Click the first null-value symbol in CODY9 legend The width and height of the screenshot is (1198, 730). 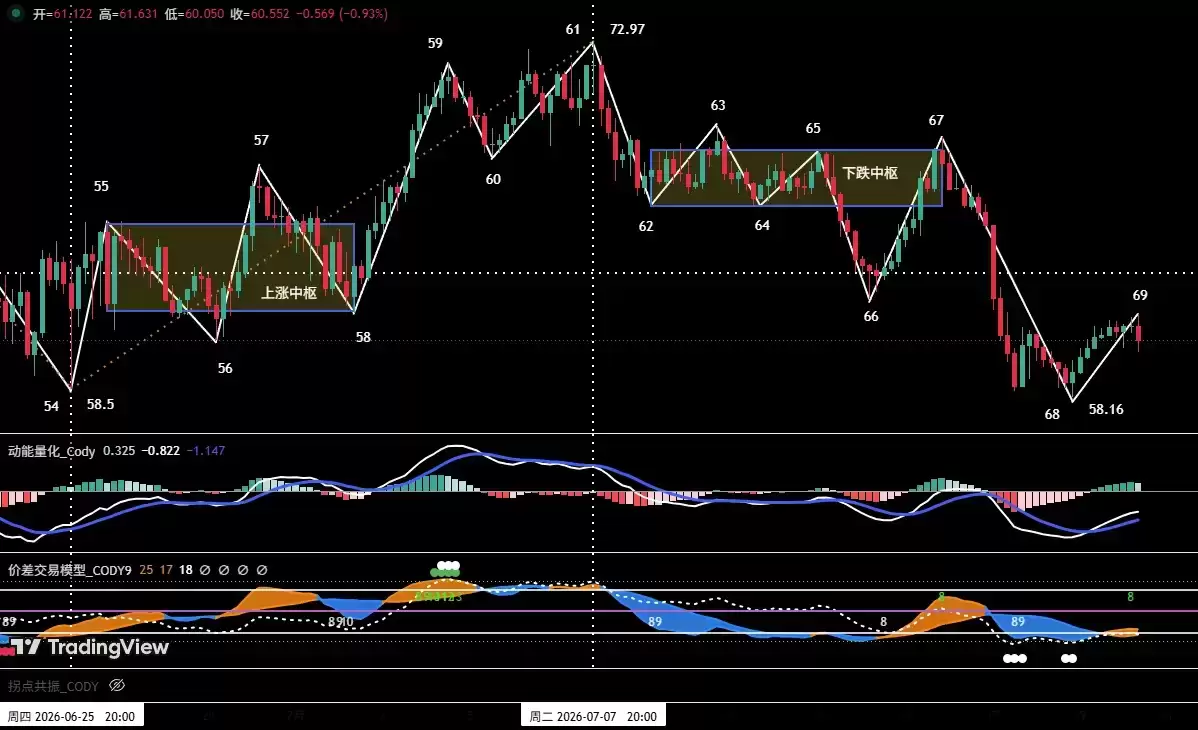tap(205, 570)
